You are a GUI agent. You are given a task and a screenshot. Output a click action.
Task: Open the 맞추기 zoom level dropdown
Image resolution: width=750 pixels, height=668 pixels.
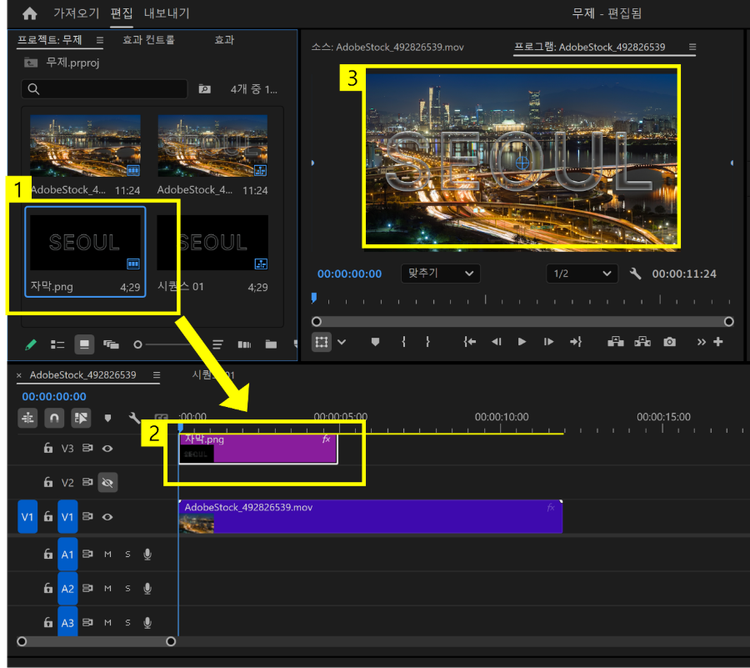point(440,273)
